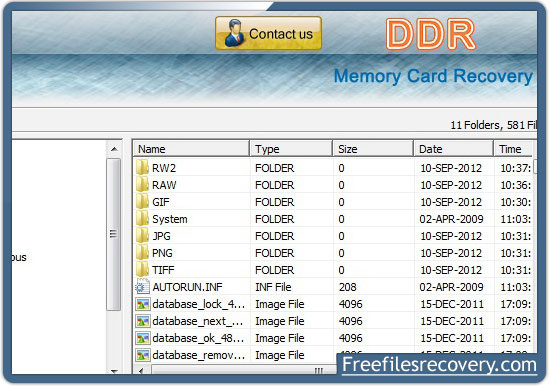Click the database_remov image file icon
The image size is (550, 386).
pos(143,355)
